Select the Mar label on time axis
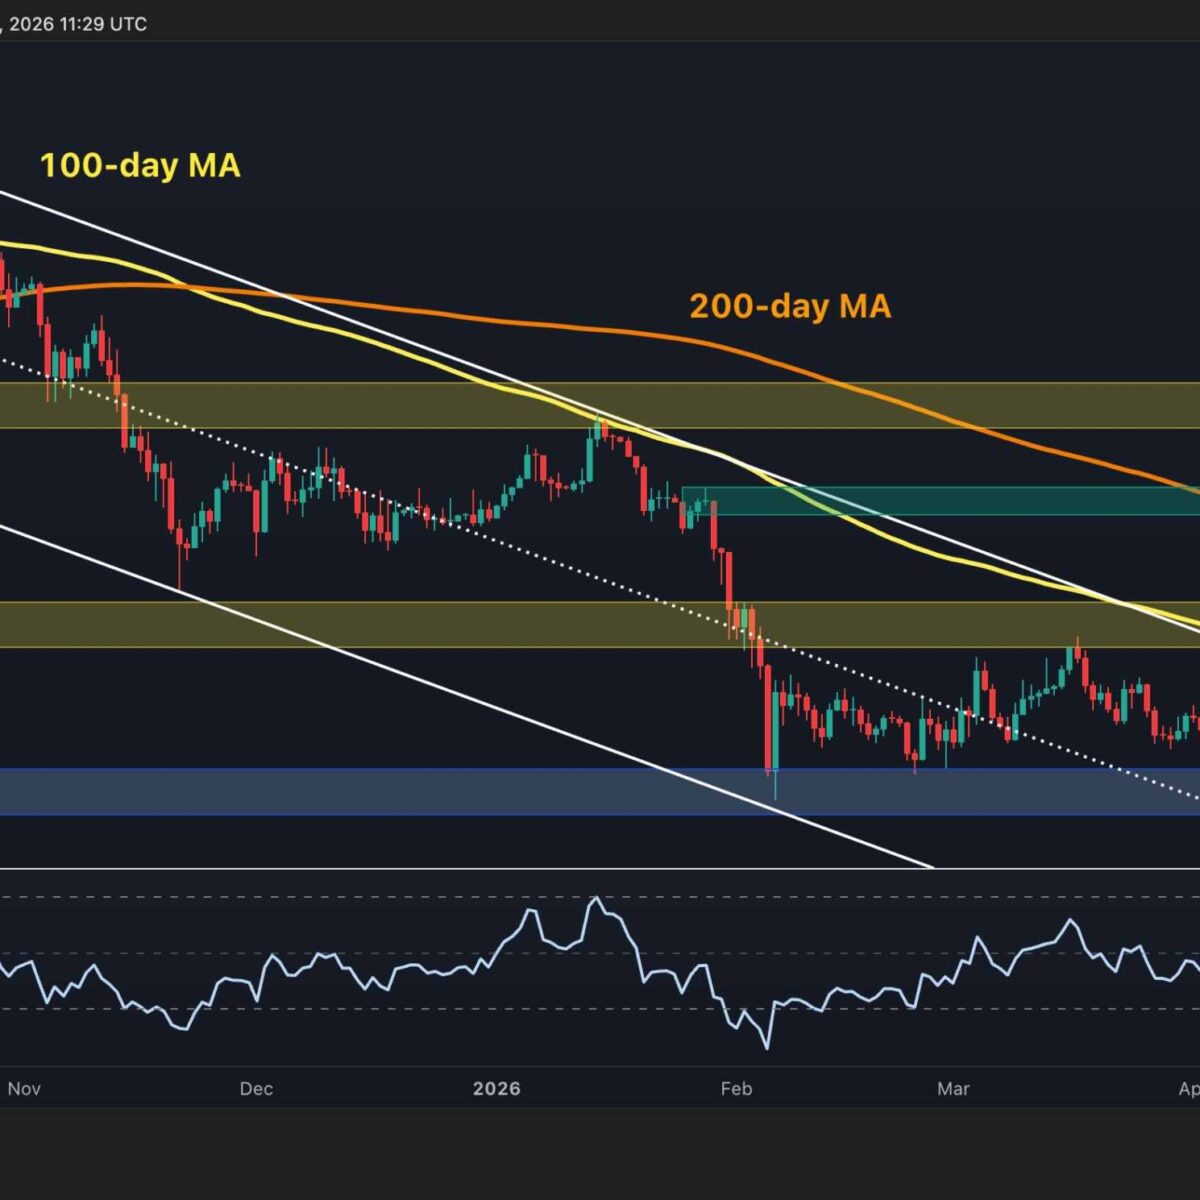1200x1200 pixels. tap(953, 1088)
